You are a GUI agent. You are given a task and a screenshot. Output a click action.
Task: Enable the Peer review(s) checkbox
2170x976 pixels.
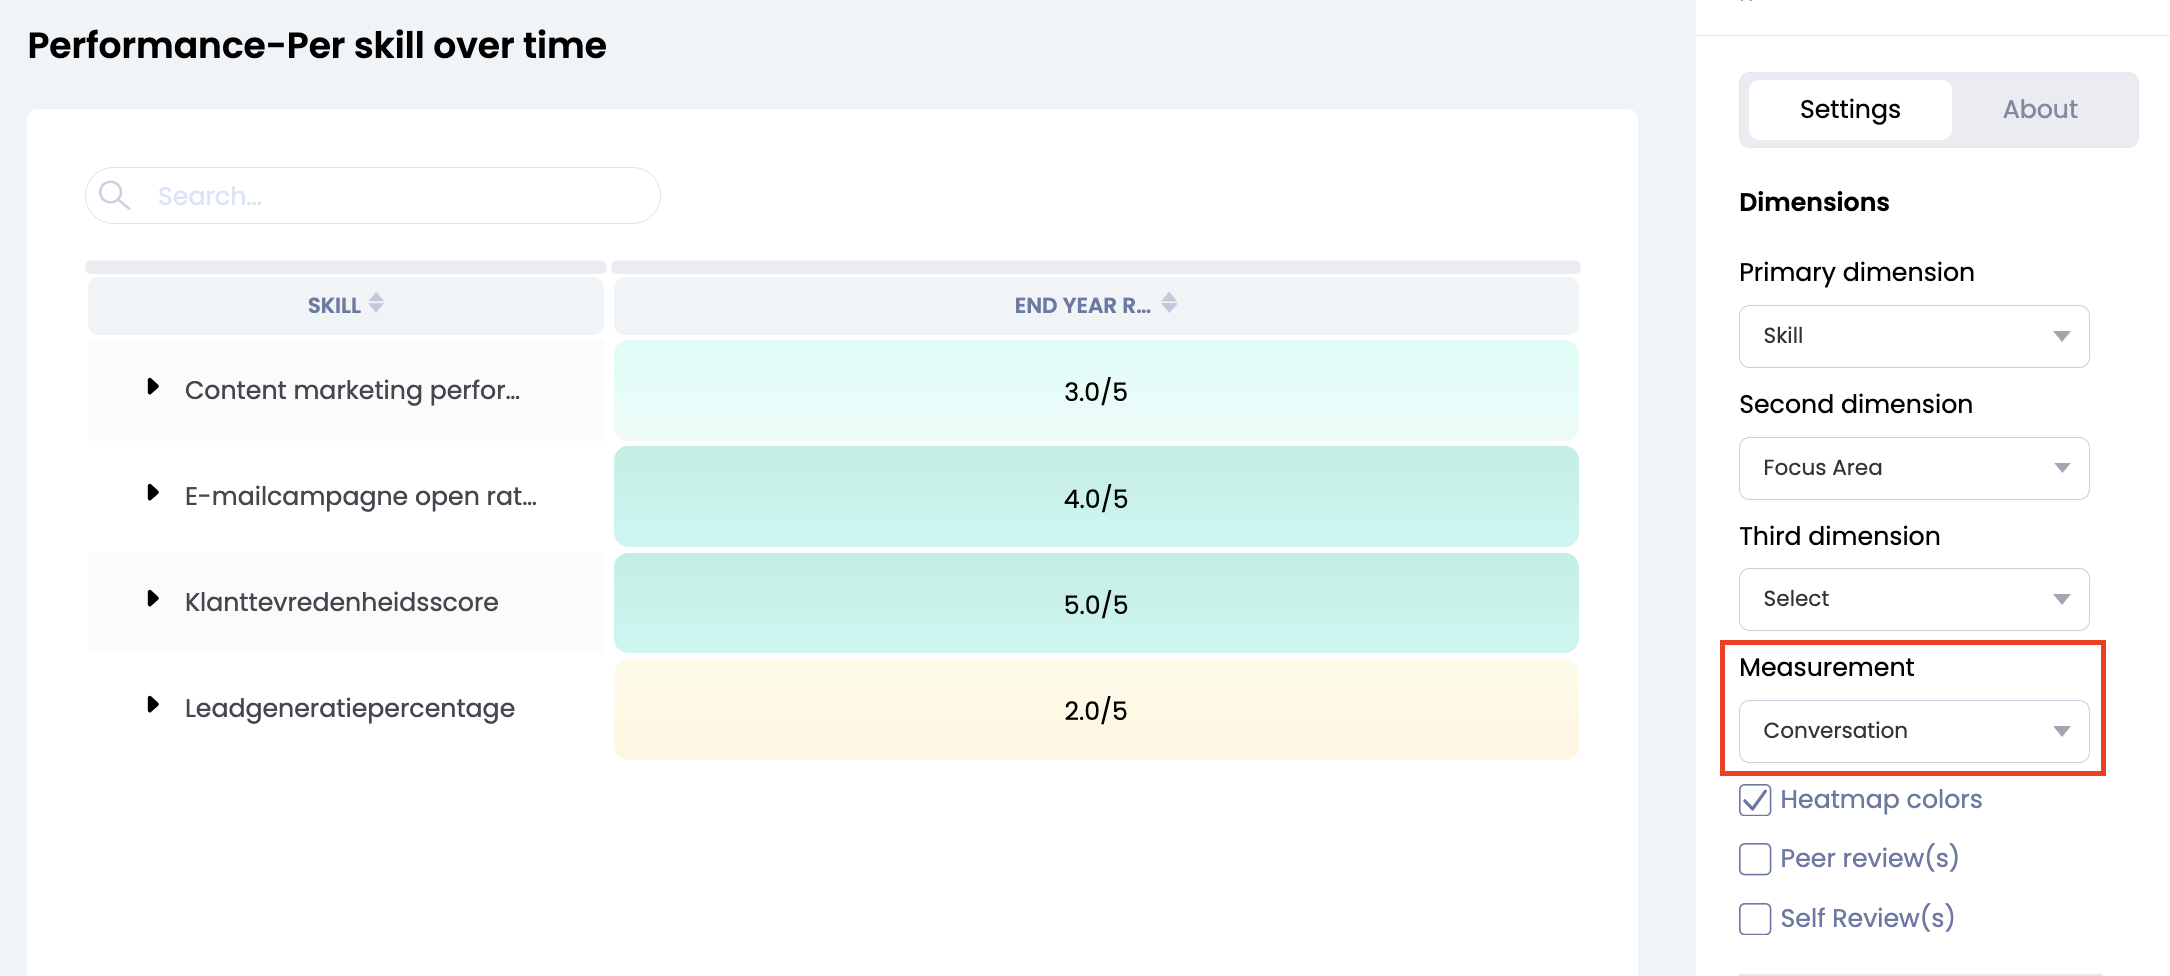1755,859
